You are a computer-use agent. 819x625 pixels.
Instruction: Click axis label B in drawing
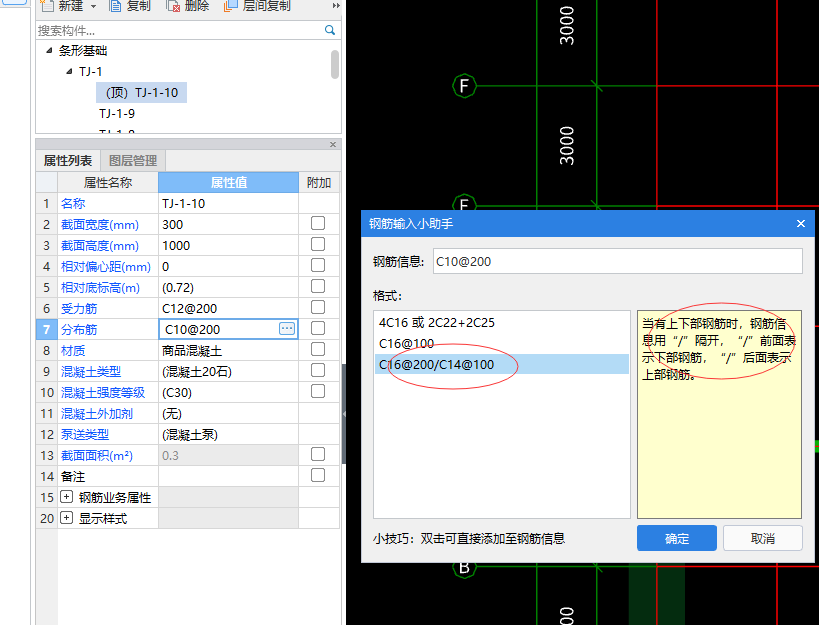[x=464, y=568]
